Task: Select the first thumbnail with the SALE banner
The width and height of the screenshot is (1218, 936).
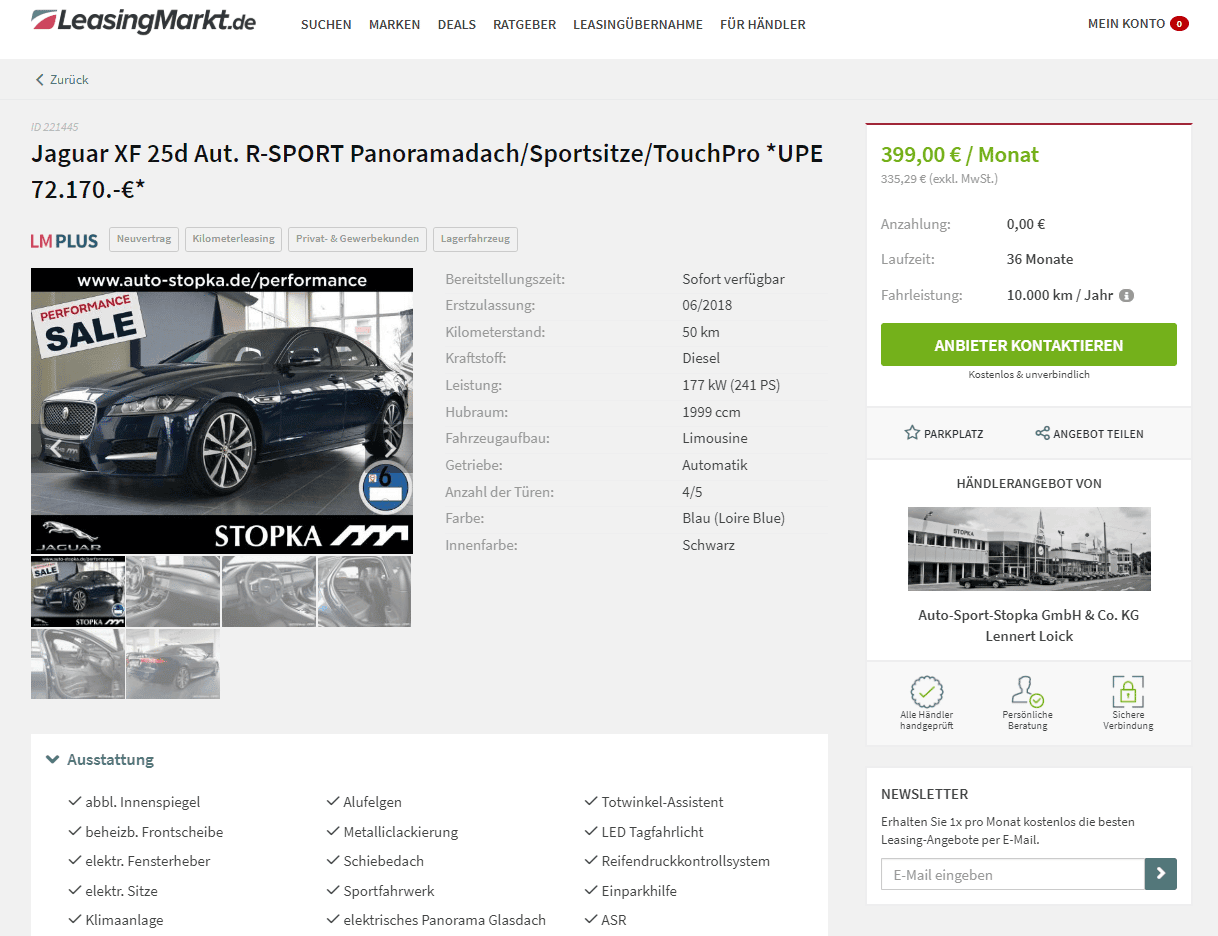Action: pyautogui.click(x=78, y=591)
